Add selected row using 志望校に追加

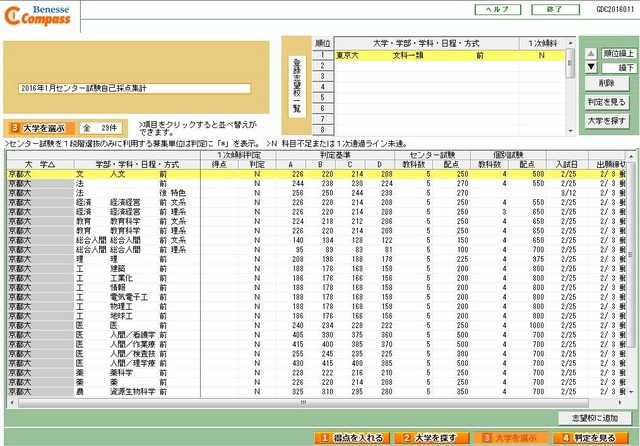click(595, 418)
